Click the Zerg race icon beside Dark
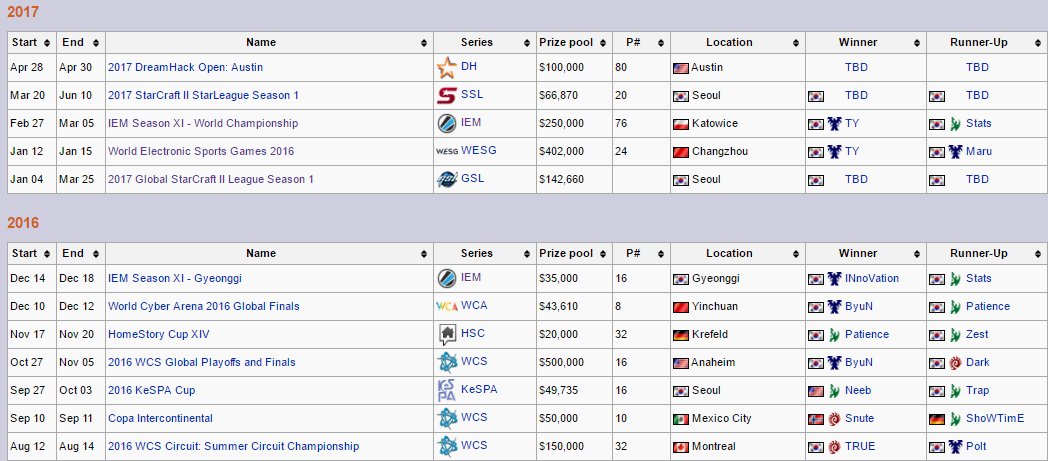The height and width of the screenshot is (461, 1048). click(954, 363)
